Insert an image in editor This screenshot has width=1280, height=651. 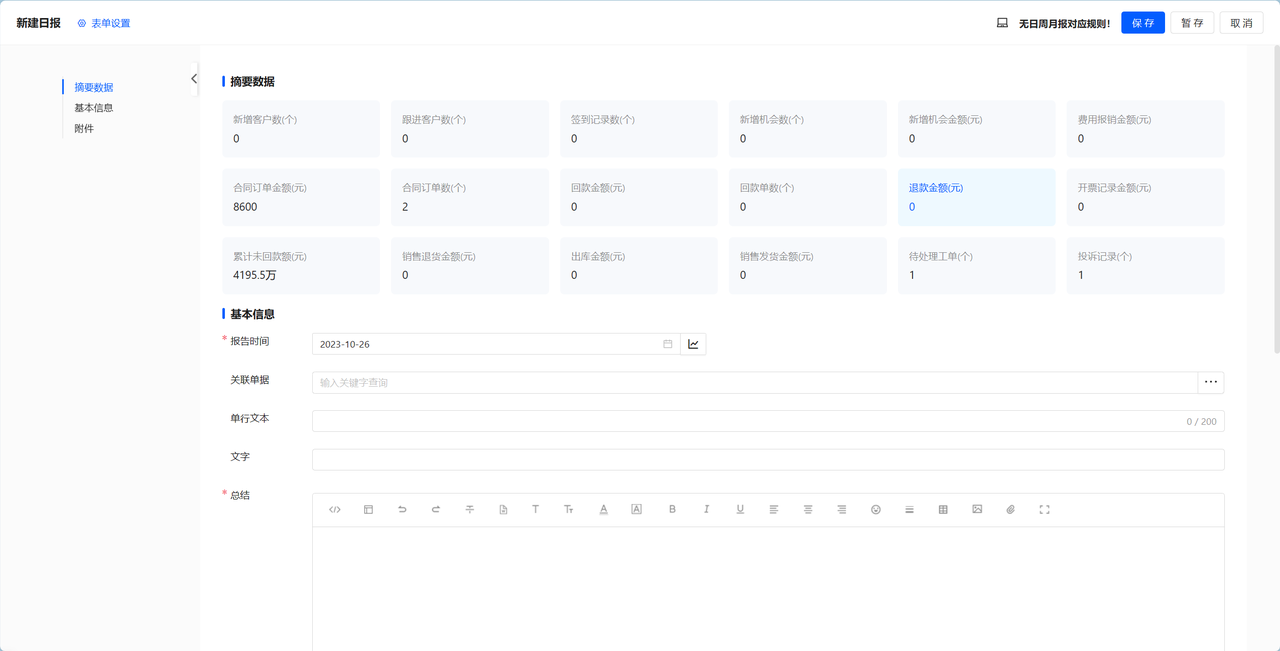click(x=977, y=510)
